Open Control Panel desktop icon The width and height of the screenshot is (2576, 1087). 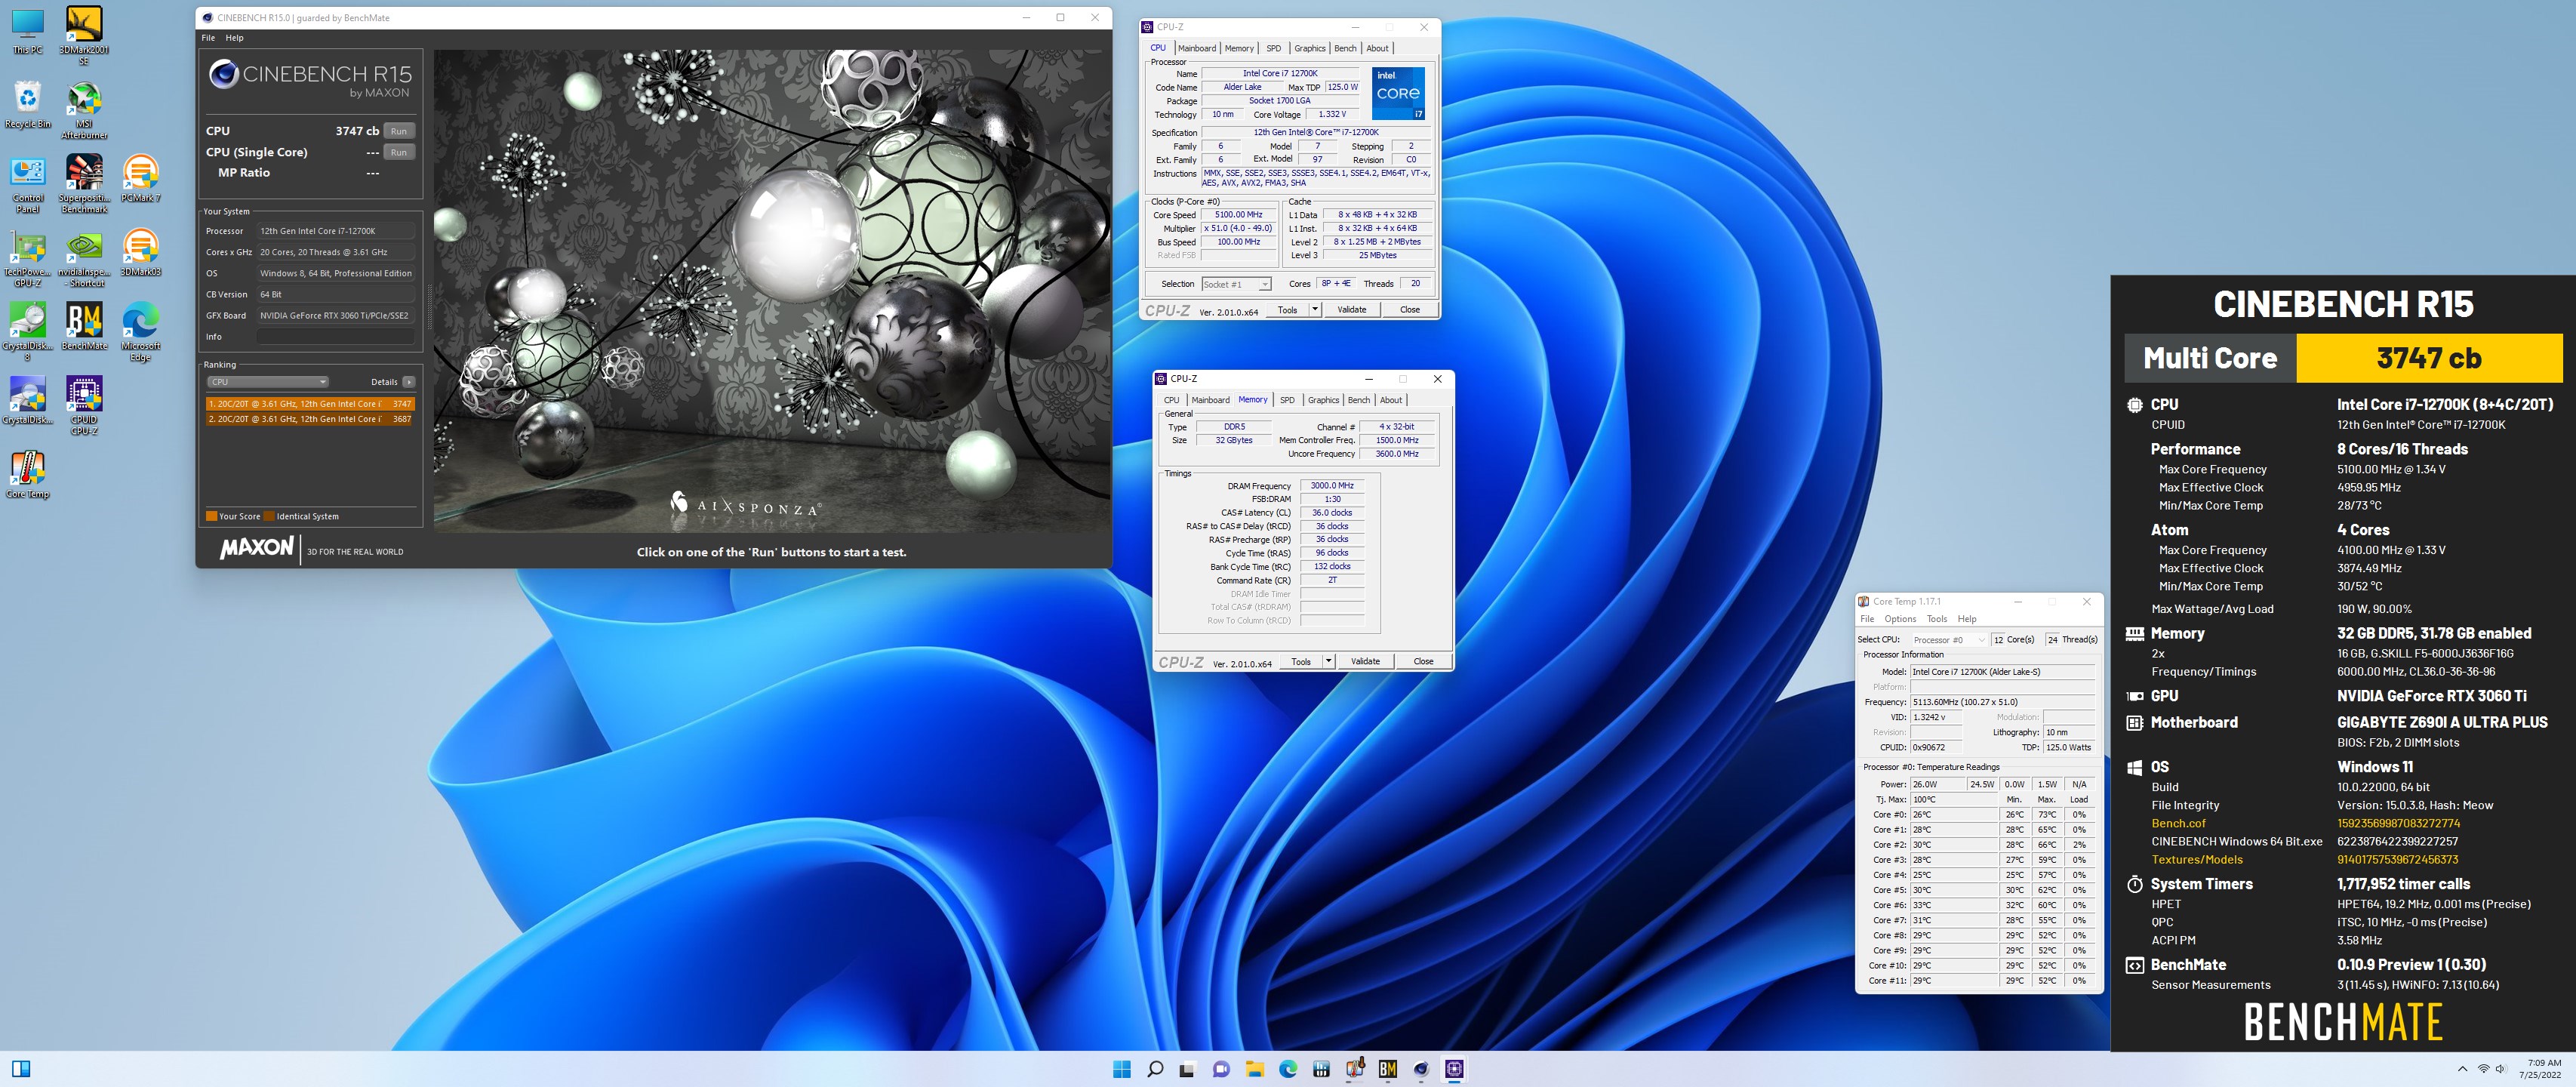28,185
